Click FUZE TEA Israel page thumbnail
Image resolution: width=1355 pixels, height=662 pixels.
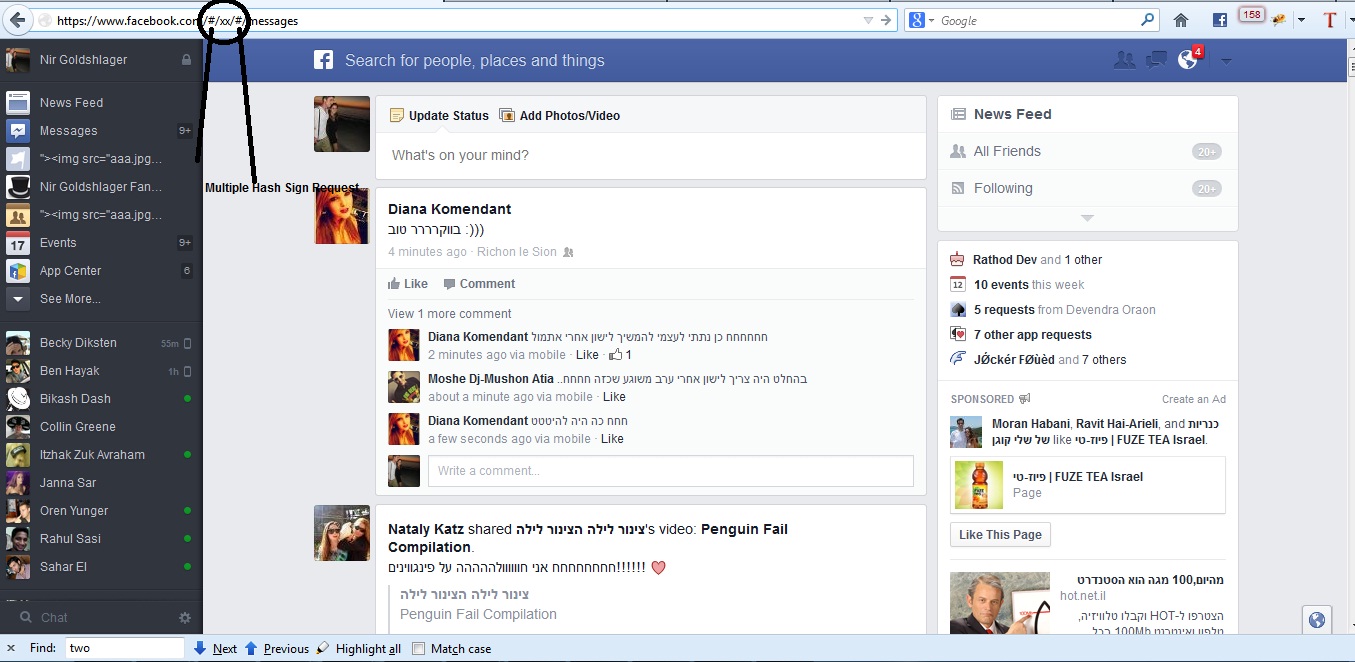click(x=979, y=485)
